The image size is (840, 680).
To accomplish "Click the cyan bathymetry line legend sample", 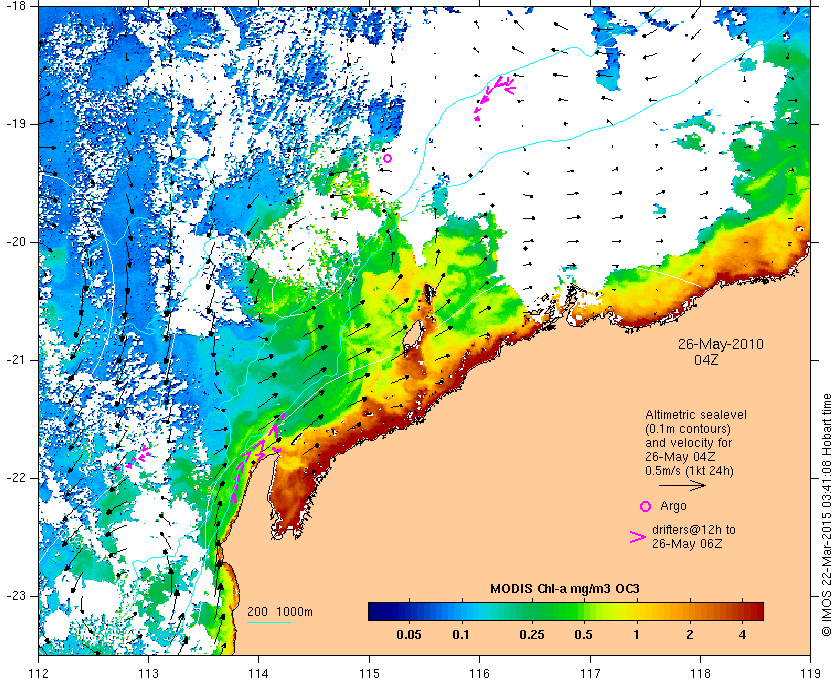I will tap(268, 623).
